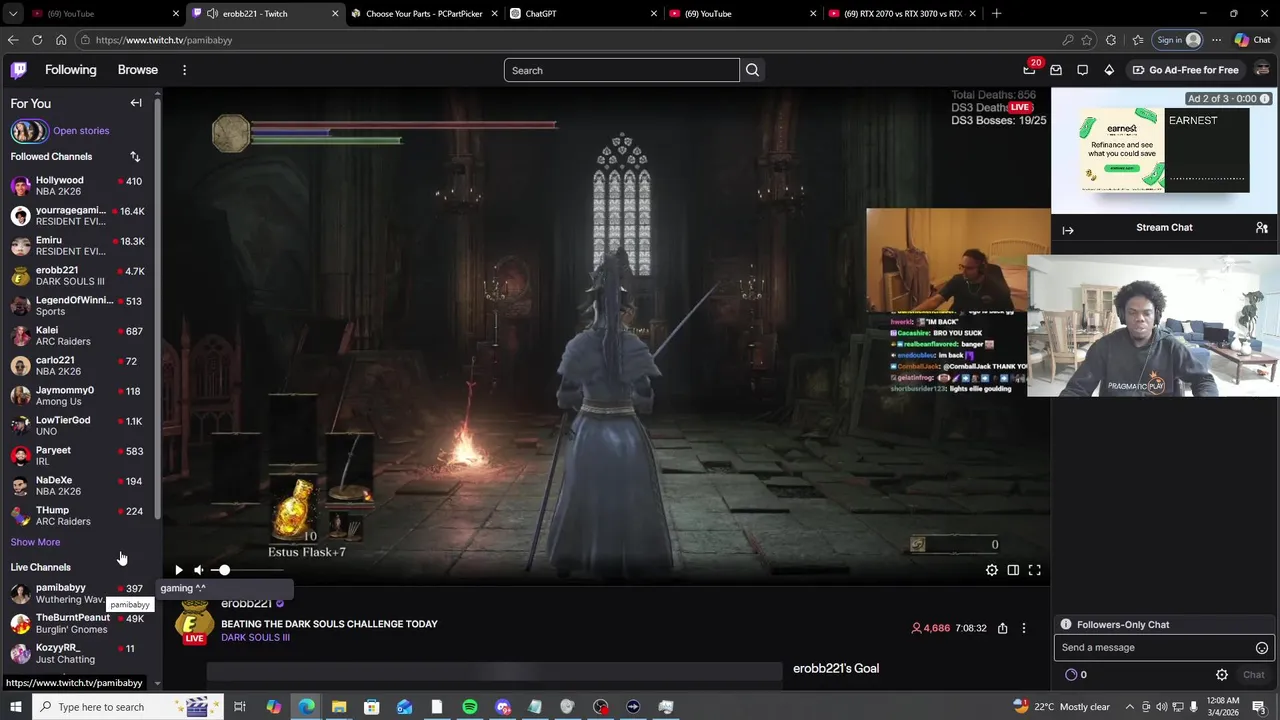The width and height of the screenshot is (1280, 720).
Task: Mute the erobb221 Twitch tab audio icon
Action: point(211,13)
